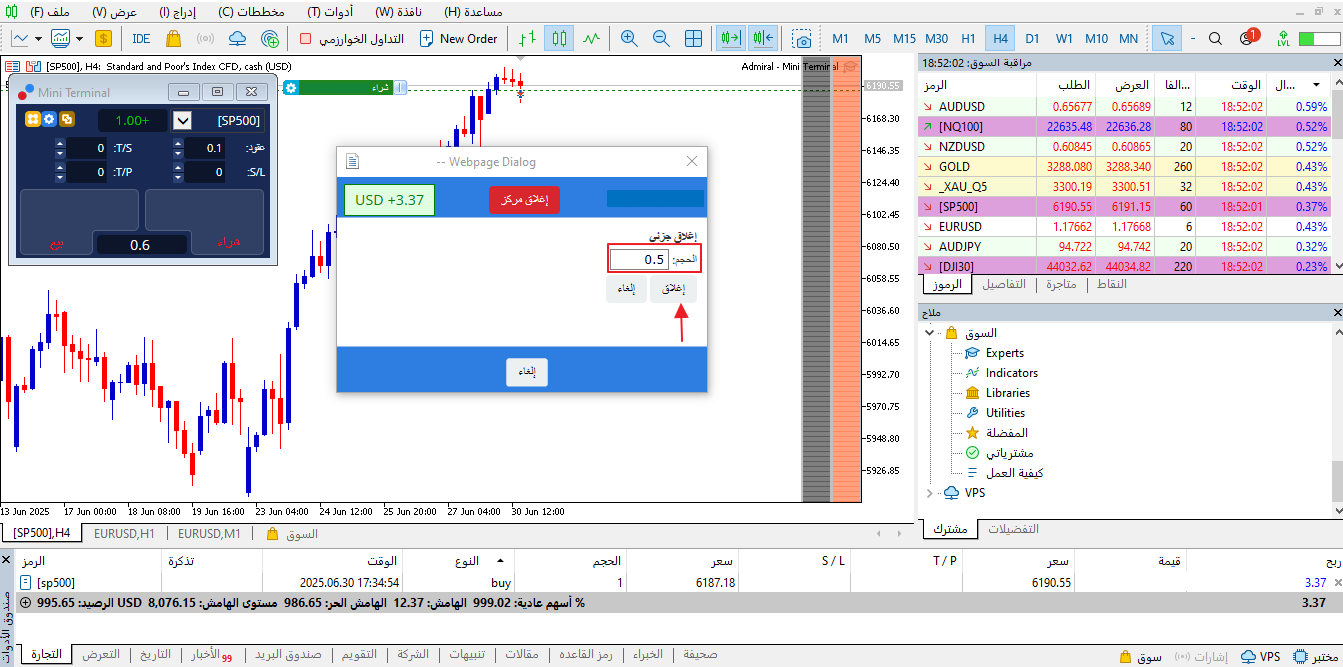Viewport: 1343px width, 667px height.
Task: Open the أدوات (T) menu
Action: (330, 12)
